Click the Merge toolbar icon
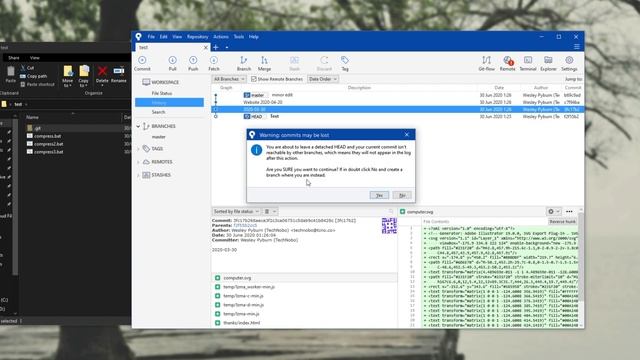 point(264,64)
